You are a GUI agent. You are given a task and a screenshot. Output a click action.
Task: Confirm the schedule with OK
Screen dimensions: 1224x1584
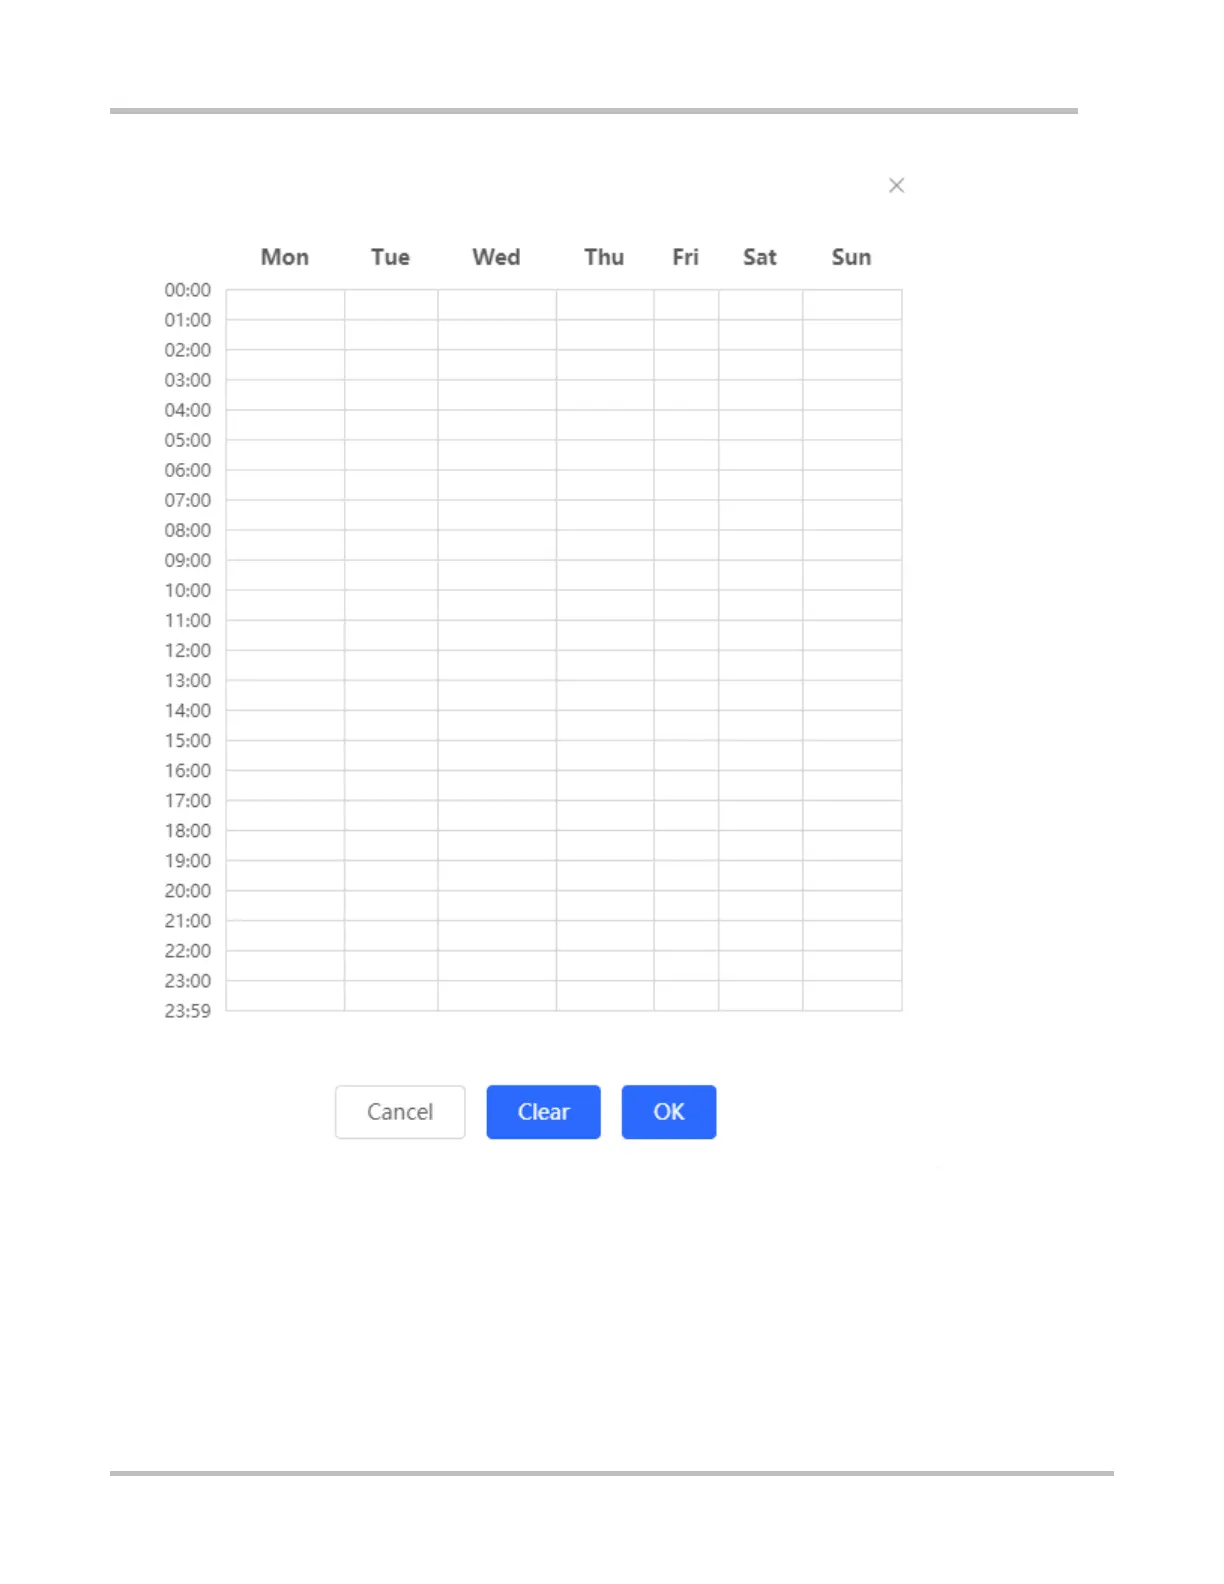668,1112
